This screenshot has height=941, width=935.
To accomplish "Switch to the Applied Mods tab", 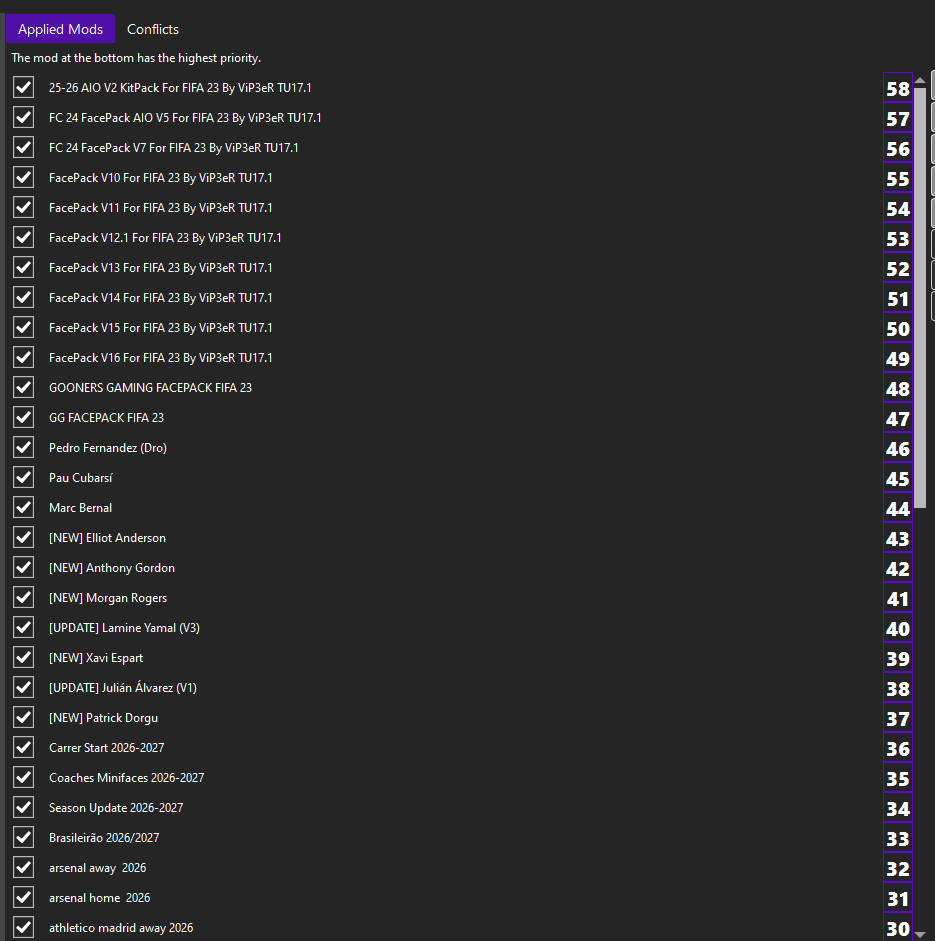I will [61, 29].
